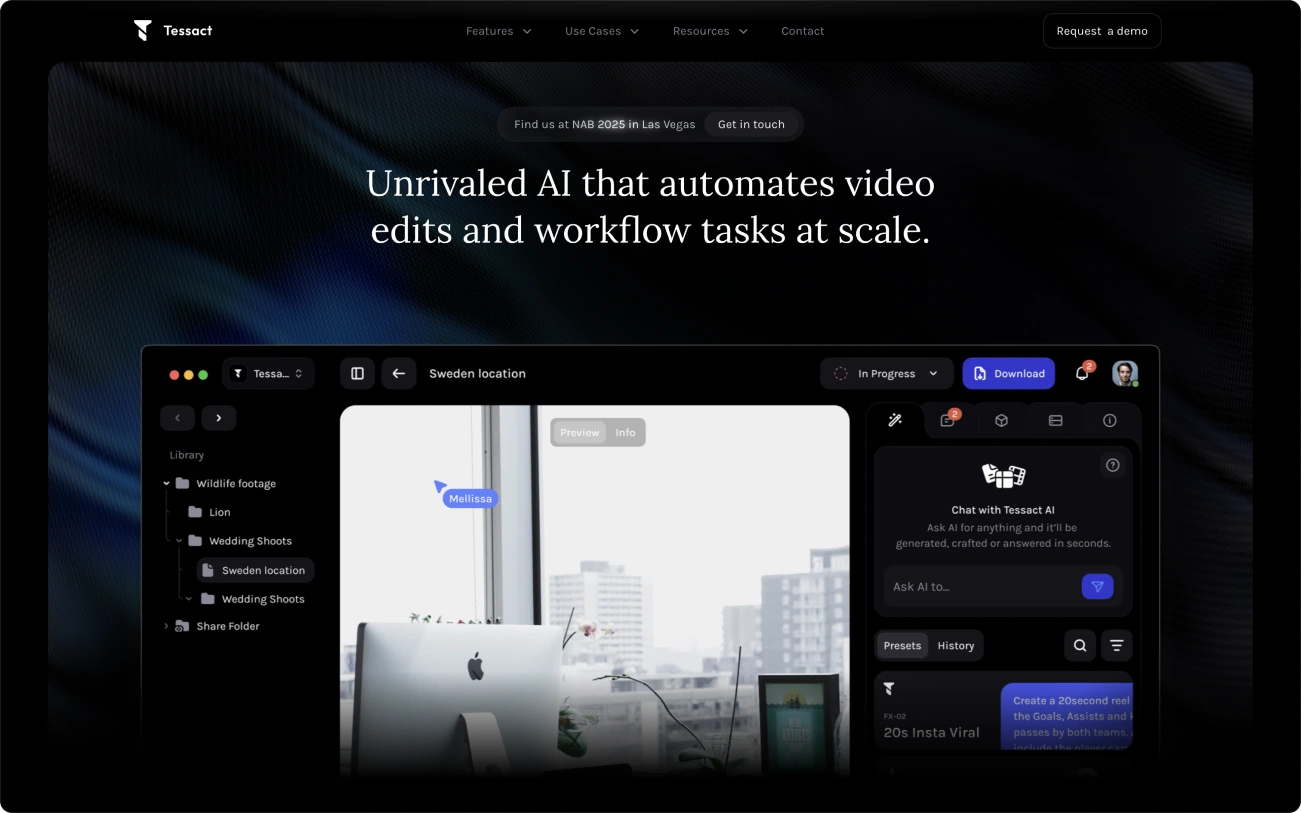Open the Features dropdown menu
Viewport: 1301px width, 813px height.
point(499,31)
